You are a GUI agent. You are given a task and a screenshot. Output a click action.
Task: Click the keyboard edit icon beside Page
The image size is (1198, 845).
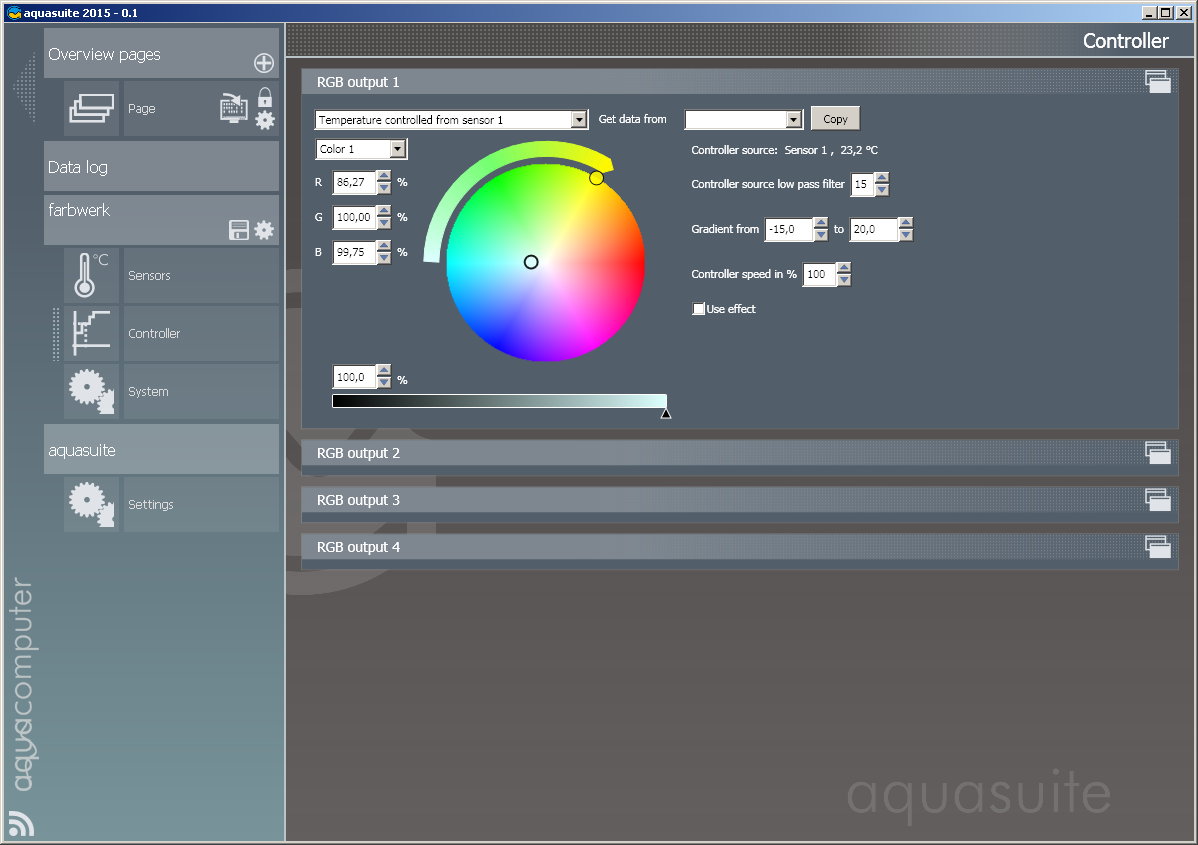pyautogui.click(x=234, y=108)
